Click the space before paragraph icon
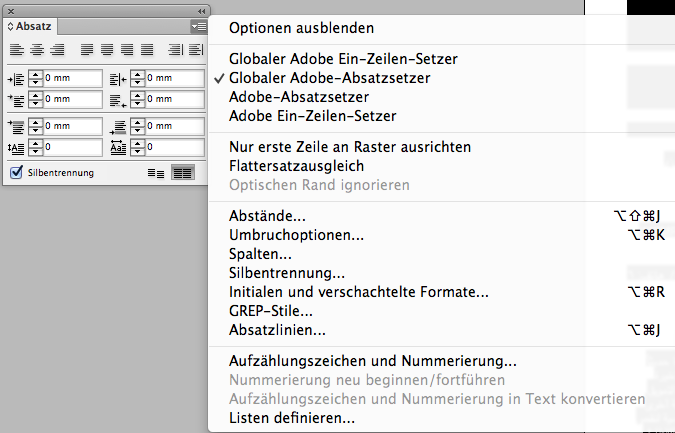 tap(16, 127)
